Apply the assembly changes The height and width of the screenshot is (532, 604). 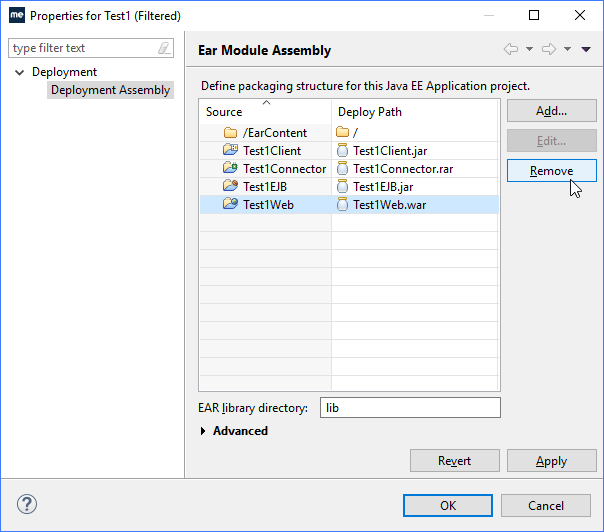click(x=551, y=461)
